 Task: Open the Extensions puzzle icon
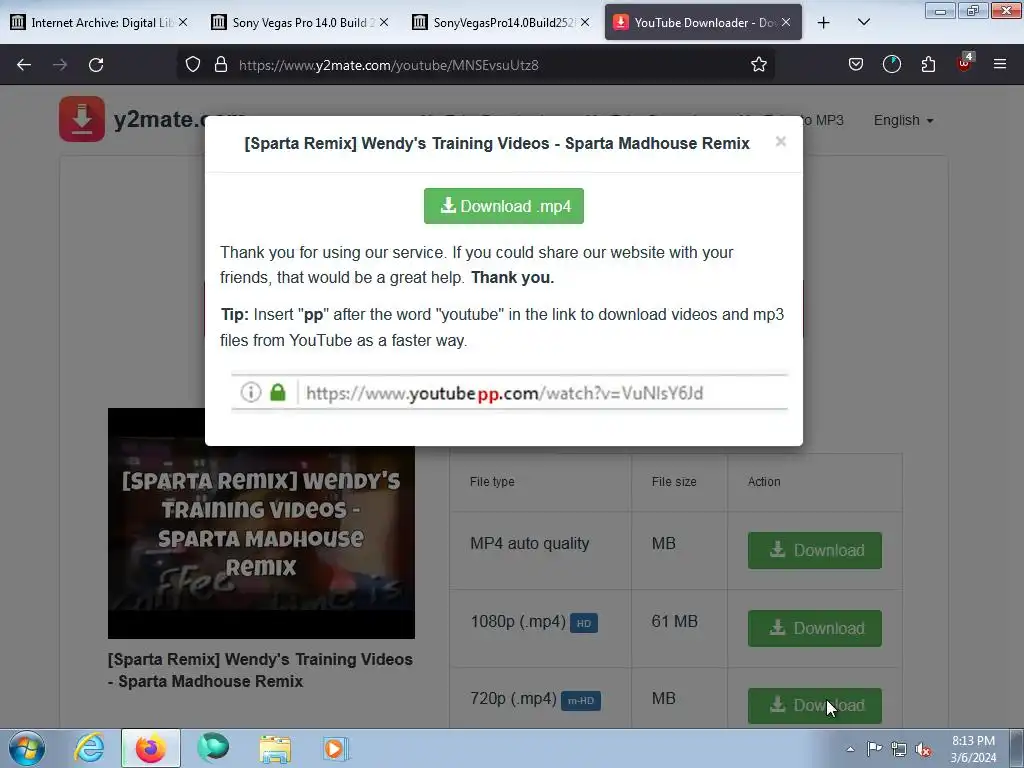pos(928,65)
